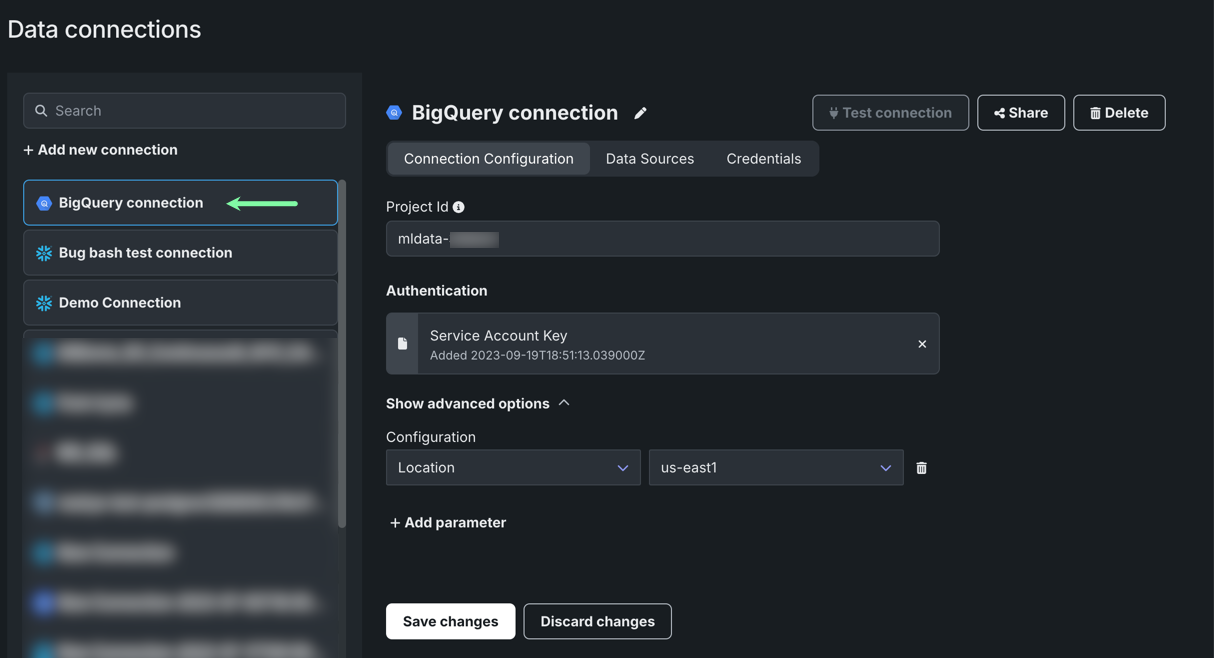This screenshot has width=1214, height=658.
Task: Click the BigQuery icon next to connection title
Action: [x=394, y=113]
